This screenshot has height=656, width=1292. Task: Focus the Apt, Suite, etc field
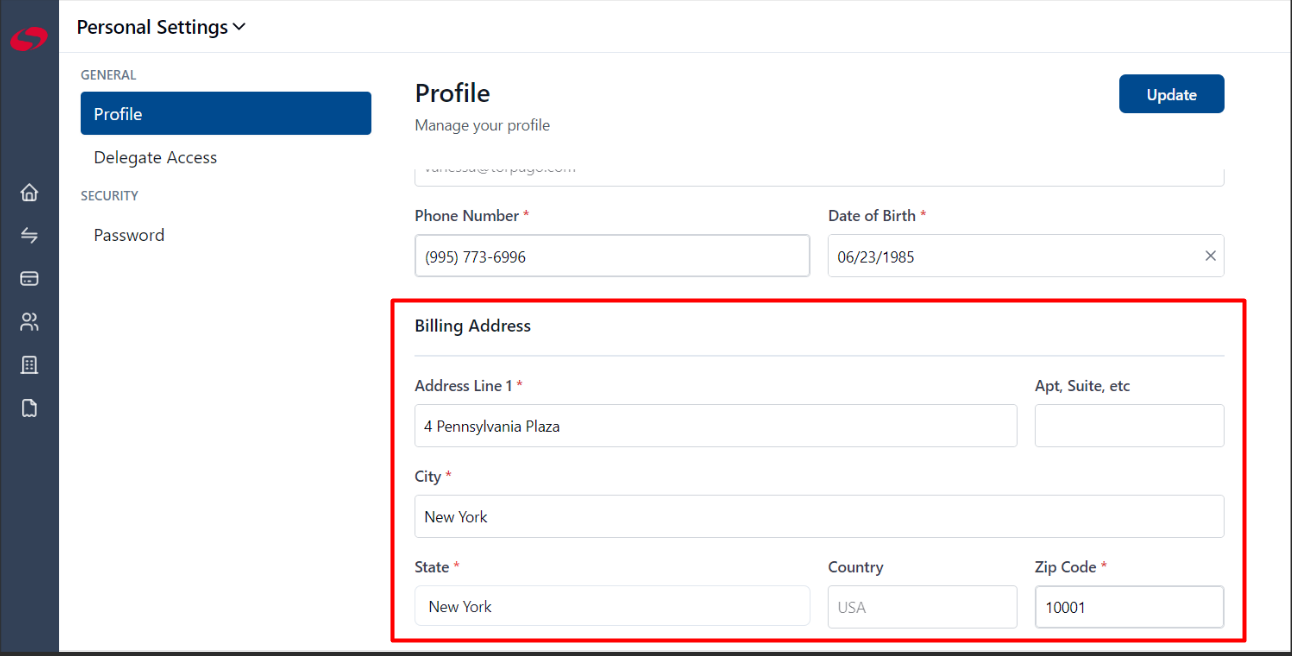pyautogui.click(x=1129, y=426)
